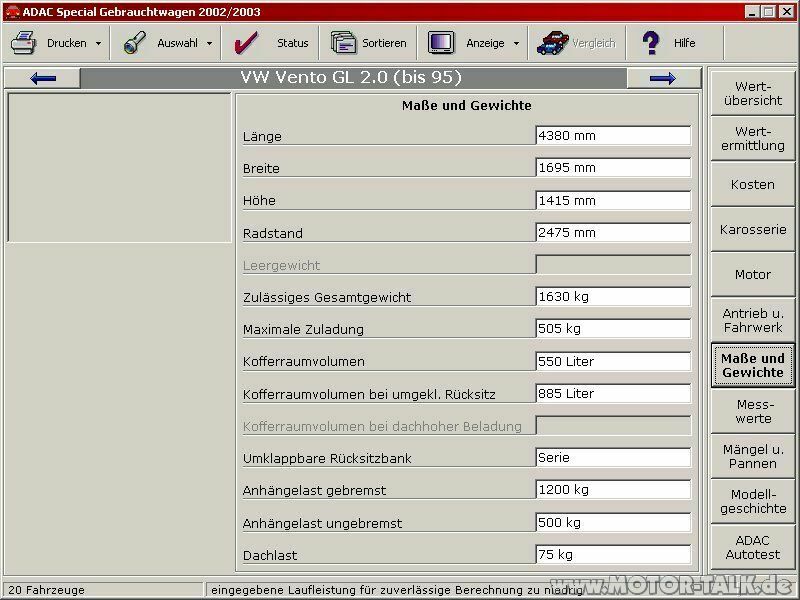
Task: Close the ADAC Special Gebrauchtwagen window
Action: (787, 12)
